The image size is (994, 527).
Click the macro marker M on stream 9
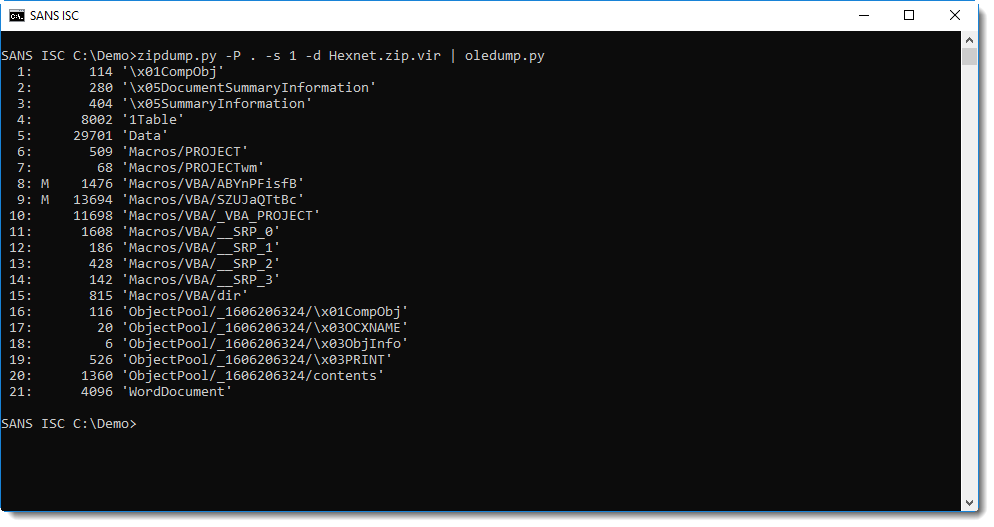tap(45, 200)
